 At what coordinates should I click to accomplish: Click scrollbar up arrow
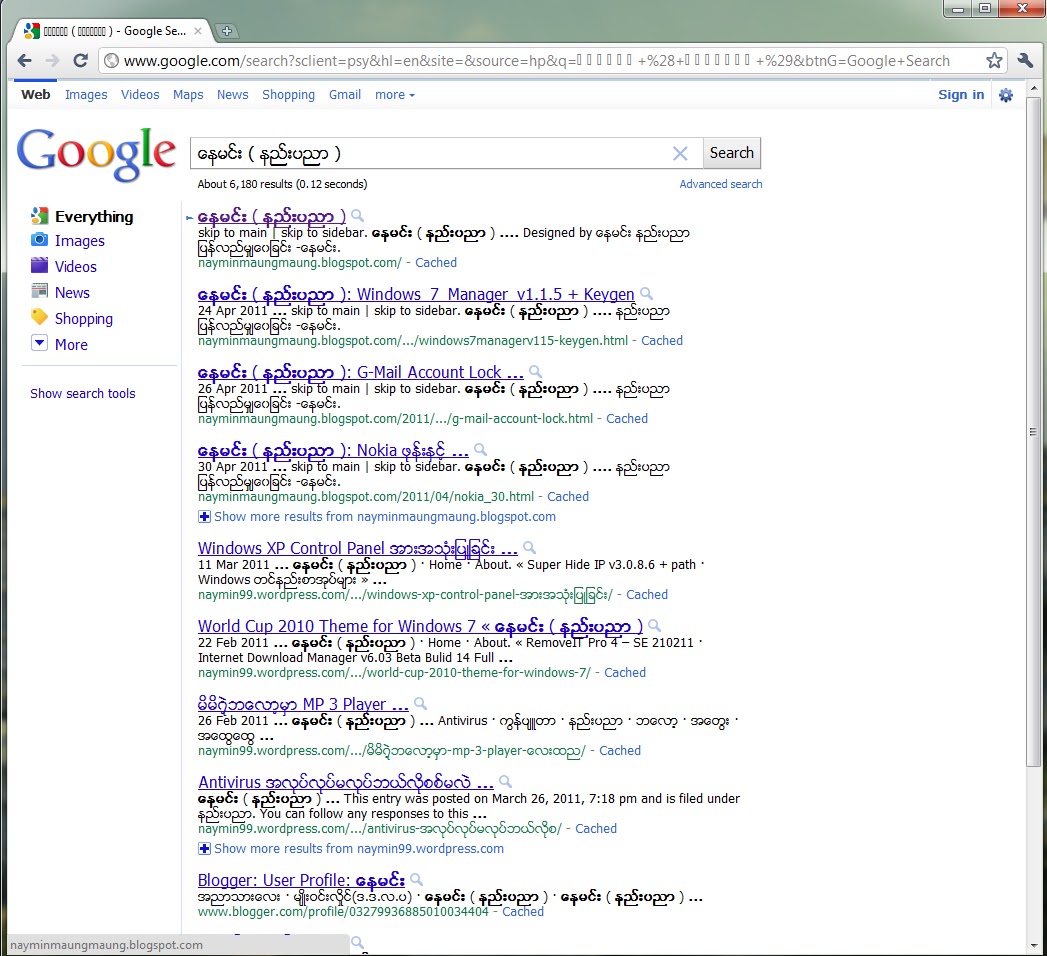pos(1033,88)
